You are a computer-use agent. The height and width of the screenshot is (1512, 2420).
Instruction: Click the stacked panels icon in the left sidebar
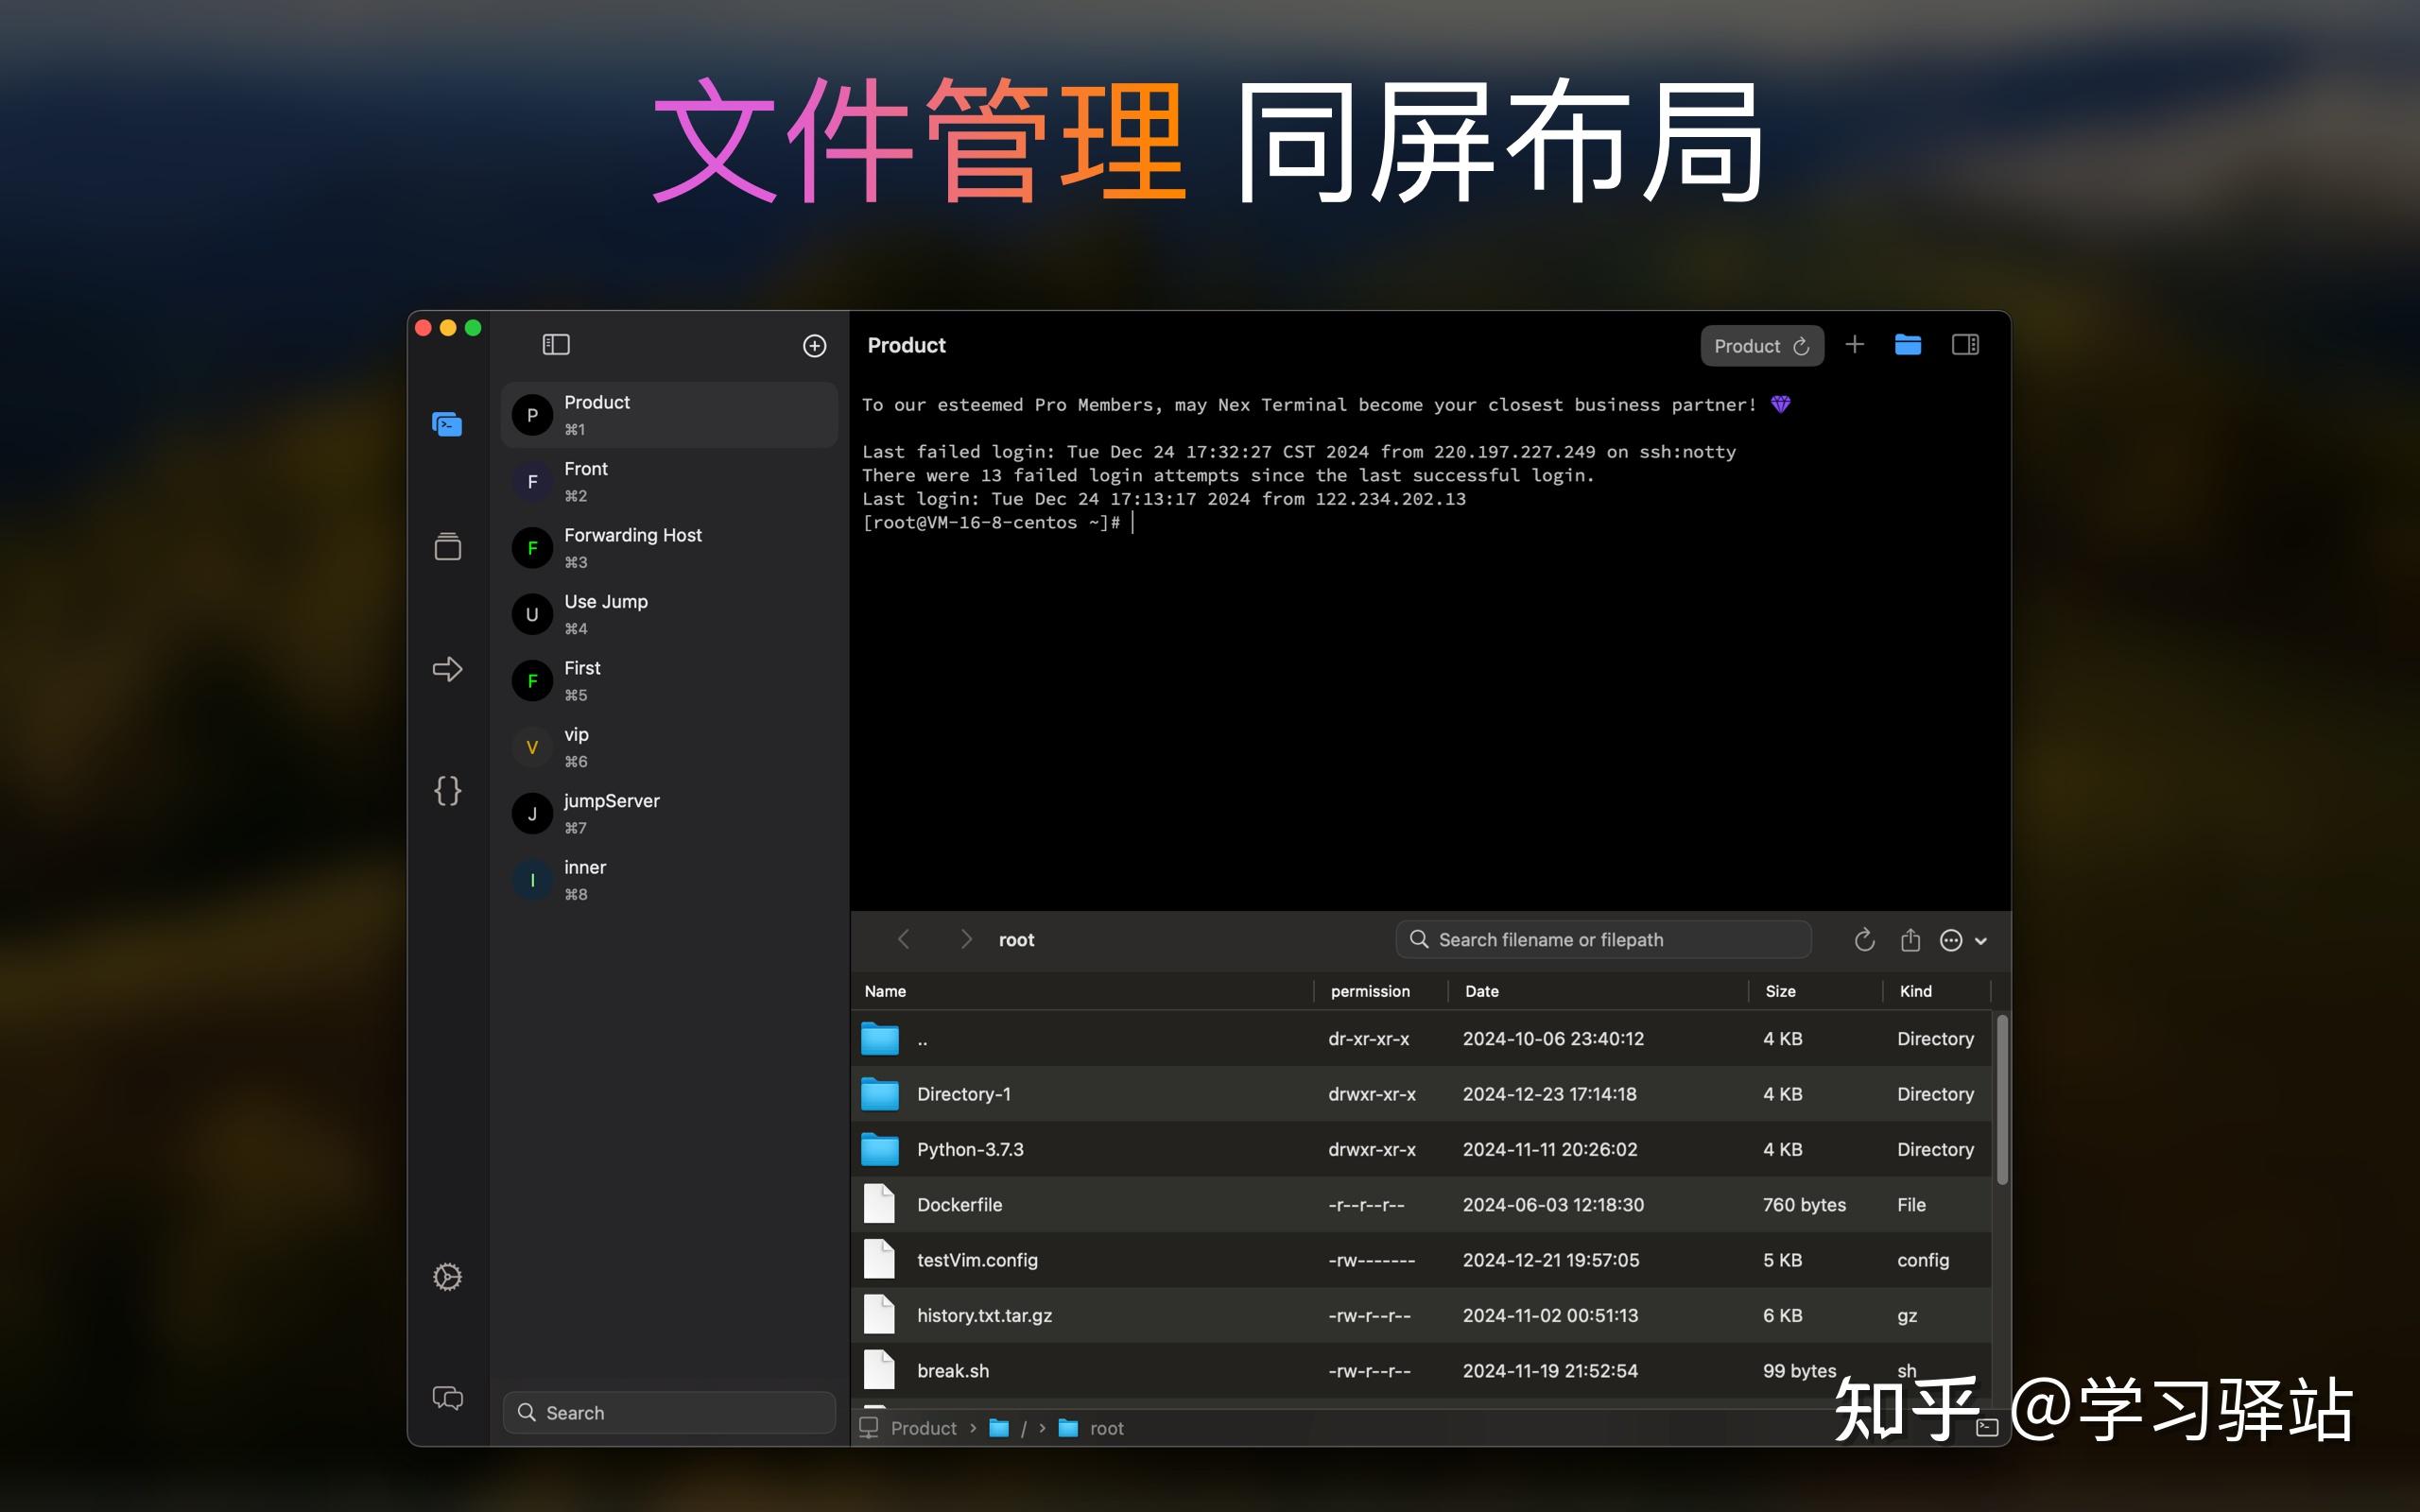click(447, 546)
